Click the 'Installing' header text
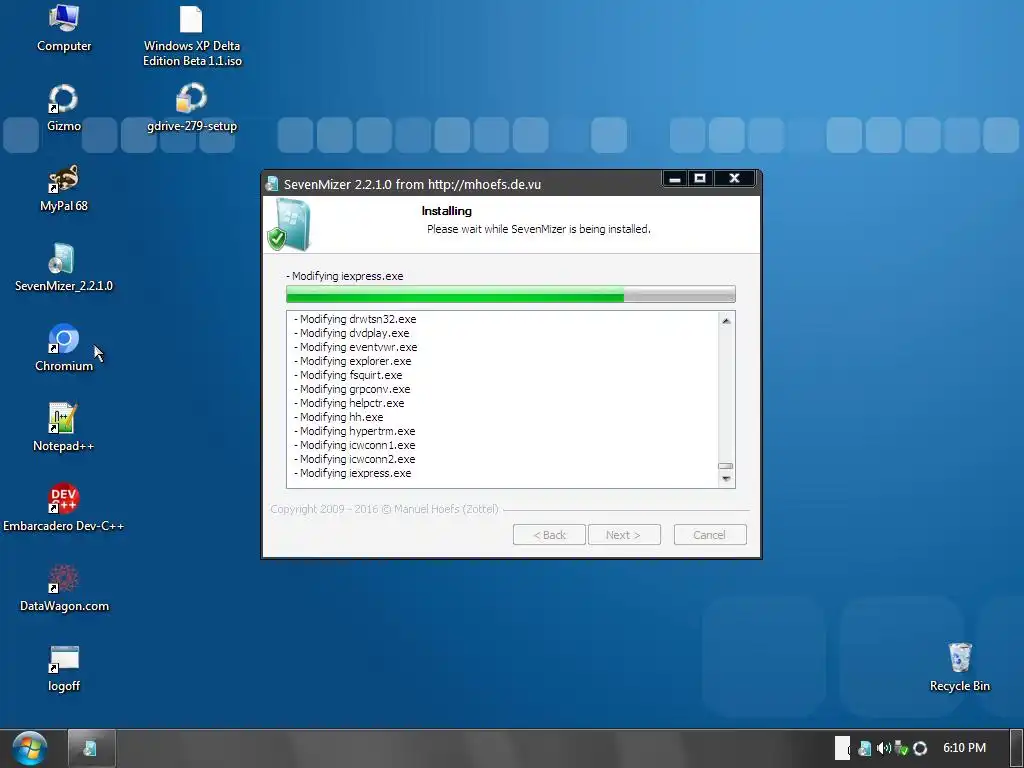The width and height of the screenshot is (1024, 768). (447, 211)
